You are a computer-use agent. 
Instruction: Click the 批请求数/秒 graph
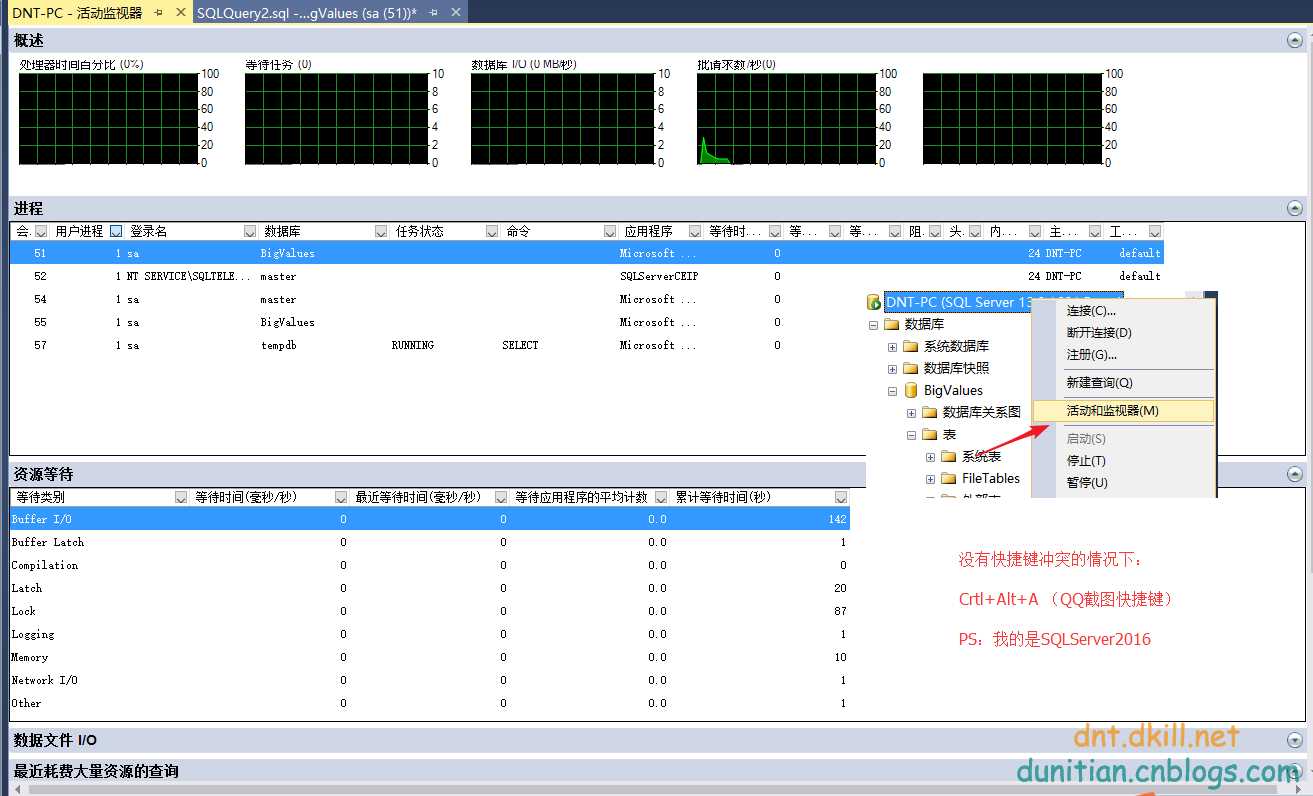(786, 119)
